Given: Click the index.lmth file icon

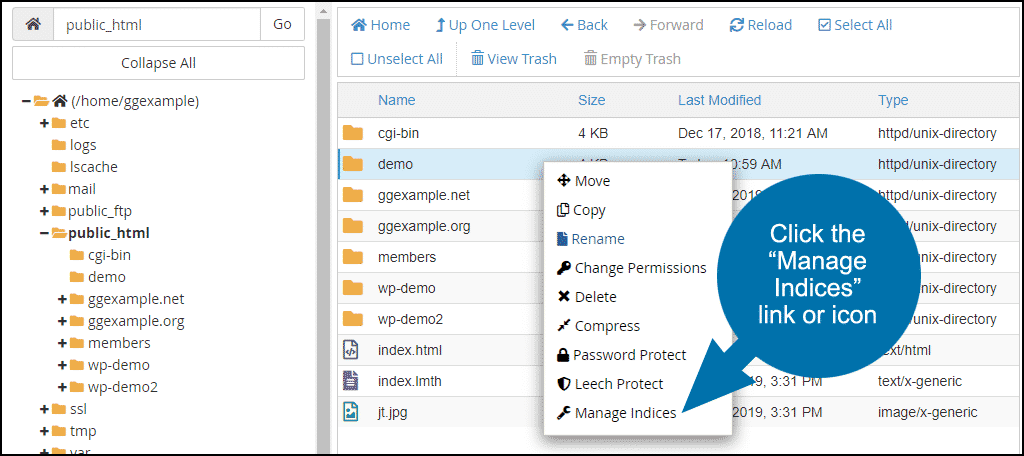Looking at the screenshot, I should (351, 381).
